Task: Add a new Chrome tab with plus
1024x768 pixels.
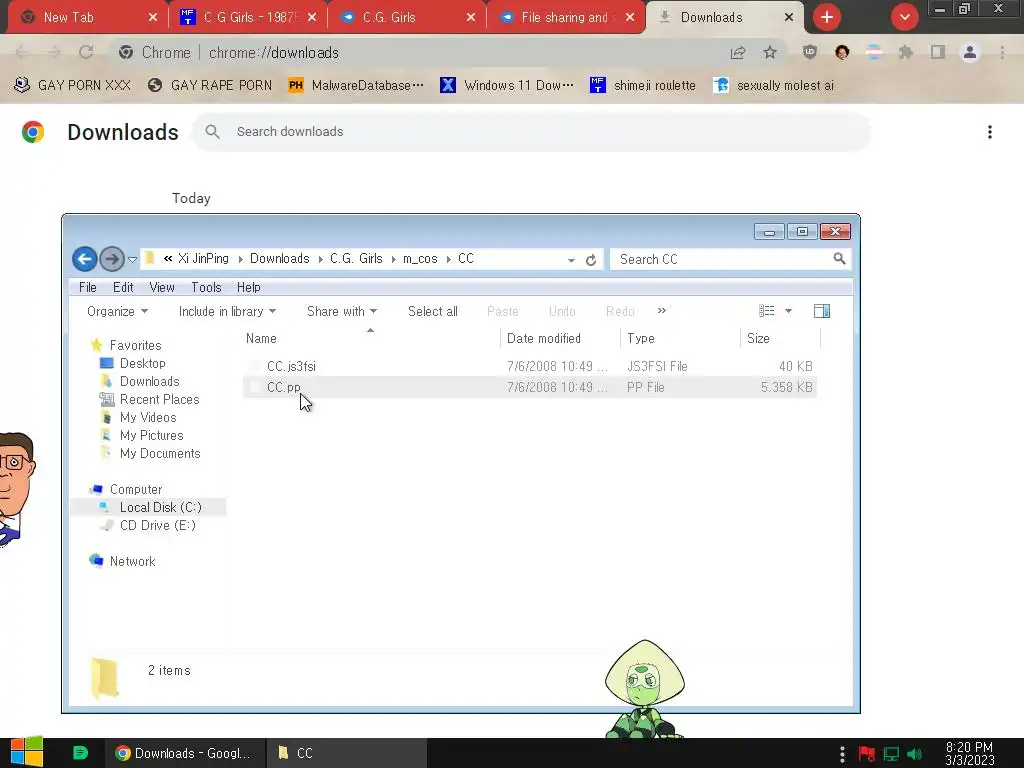Action: (827, 17)
